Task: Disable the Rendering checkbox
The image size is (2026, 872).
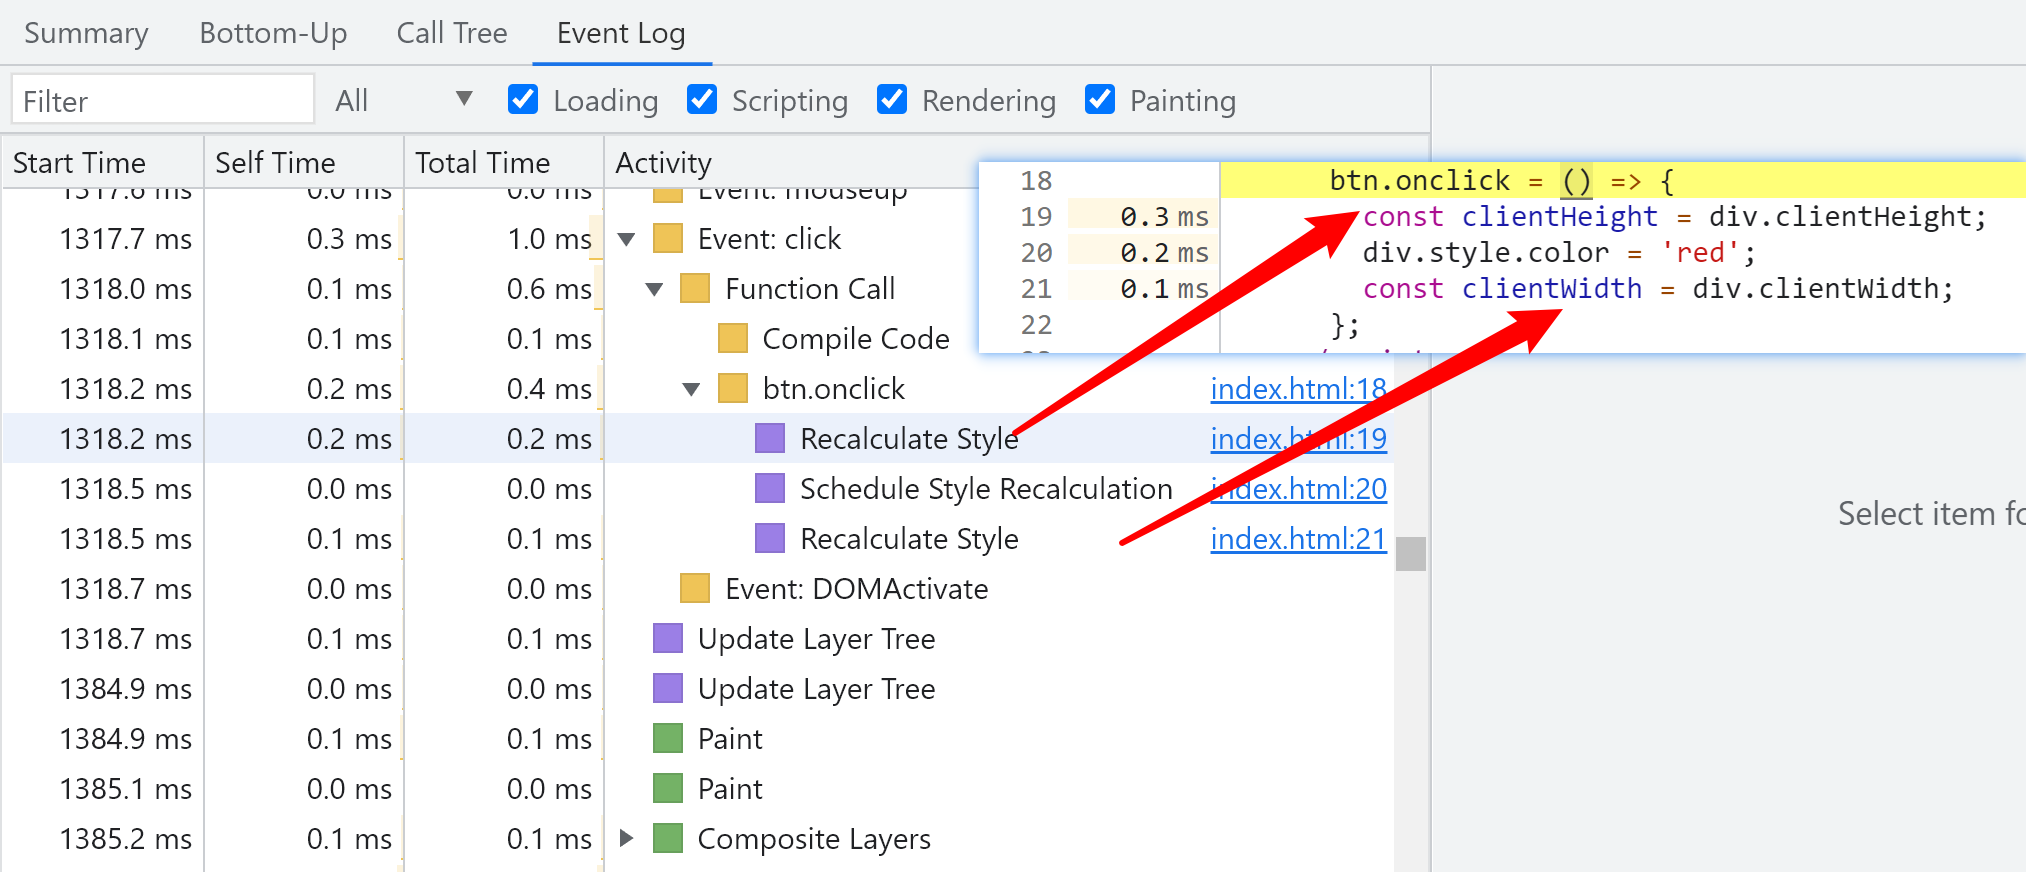Action: click(x=892, y=99)
